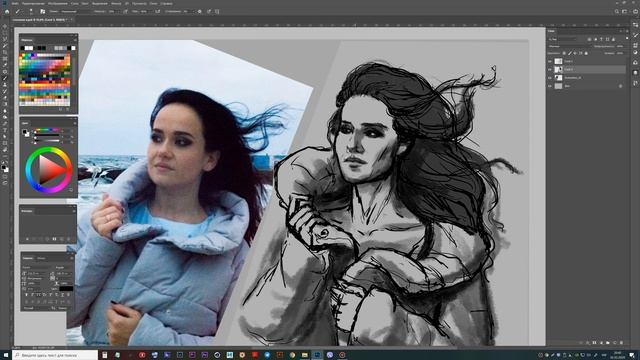Open the Изображение menu
The width and height of the screenshot is (640, 360).
pyautogui.click(x=58, y=3)
